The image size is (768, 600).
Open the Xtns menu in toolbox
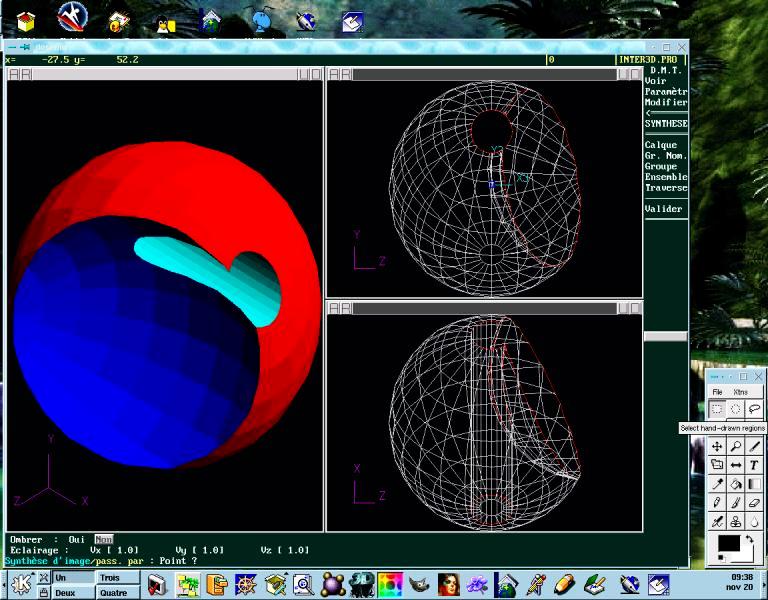point(740,392)
